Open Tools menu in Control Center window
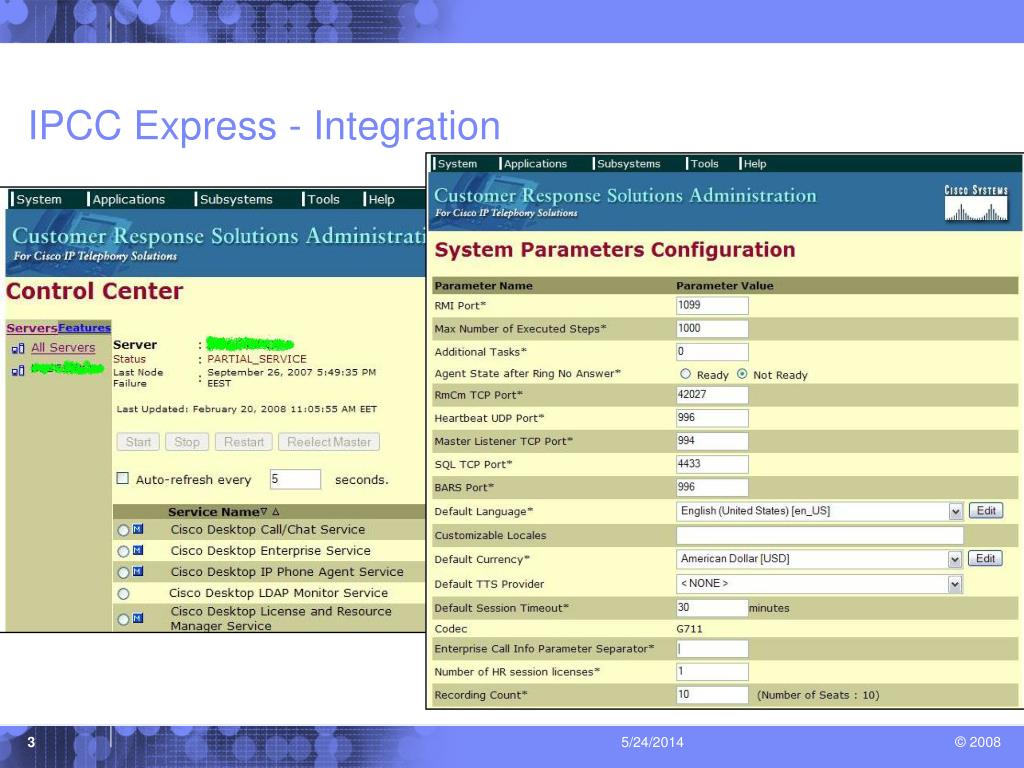 coord(323,199)
